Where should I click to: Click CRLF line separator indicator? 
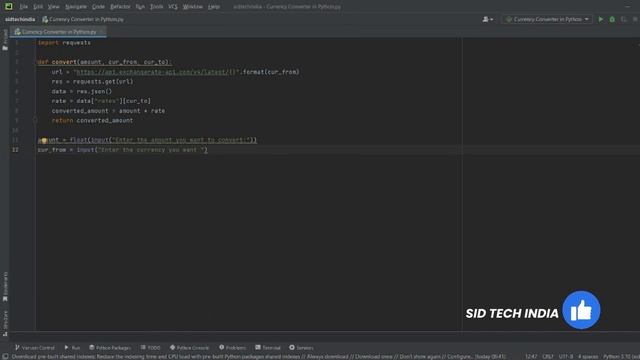click(548, 356)
